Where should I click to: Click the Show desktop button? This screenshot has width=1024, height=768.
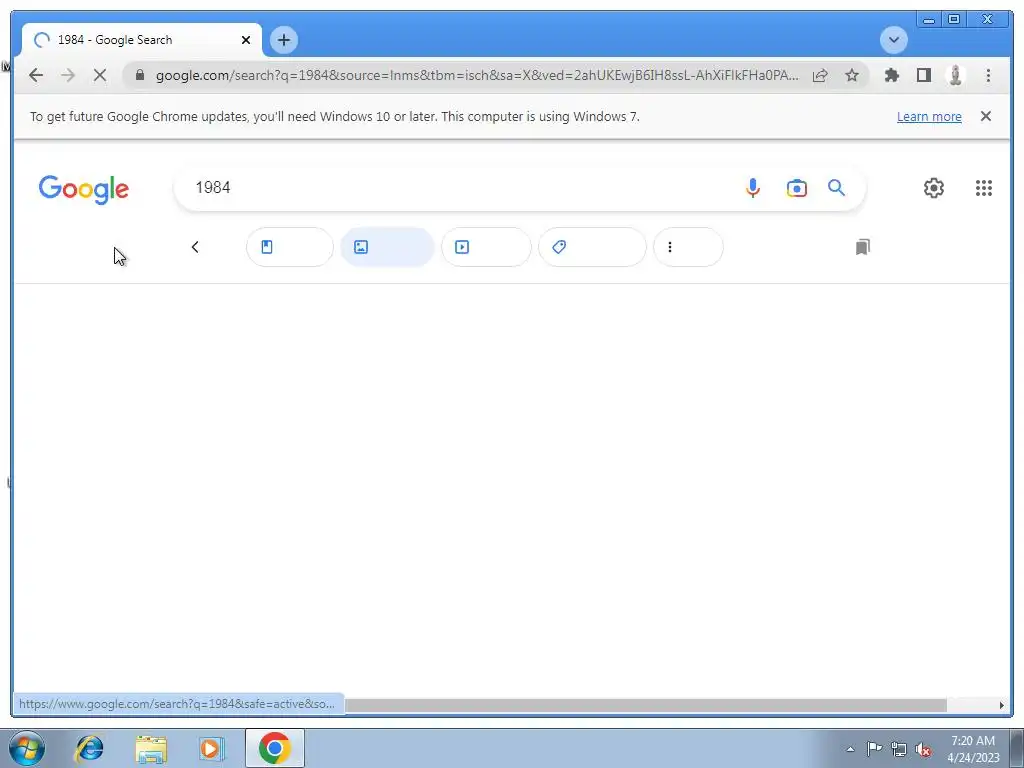pyautogui.click(x=1017, y=748)
